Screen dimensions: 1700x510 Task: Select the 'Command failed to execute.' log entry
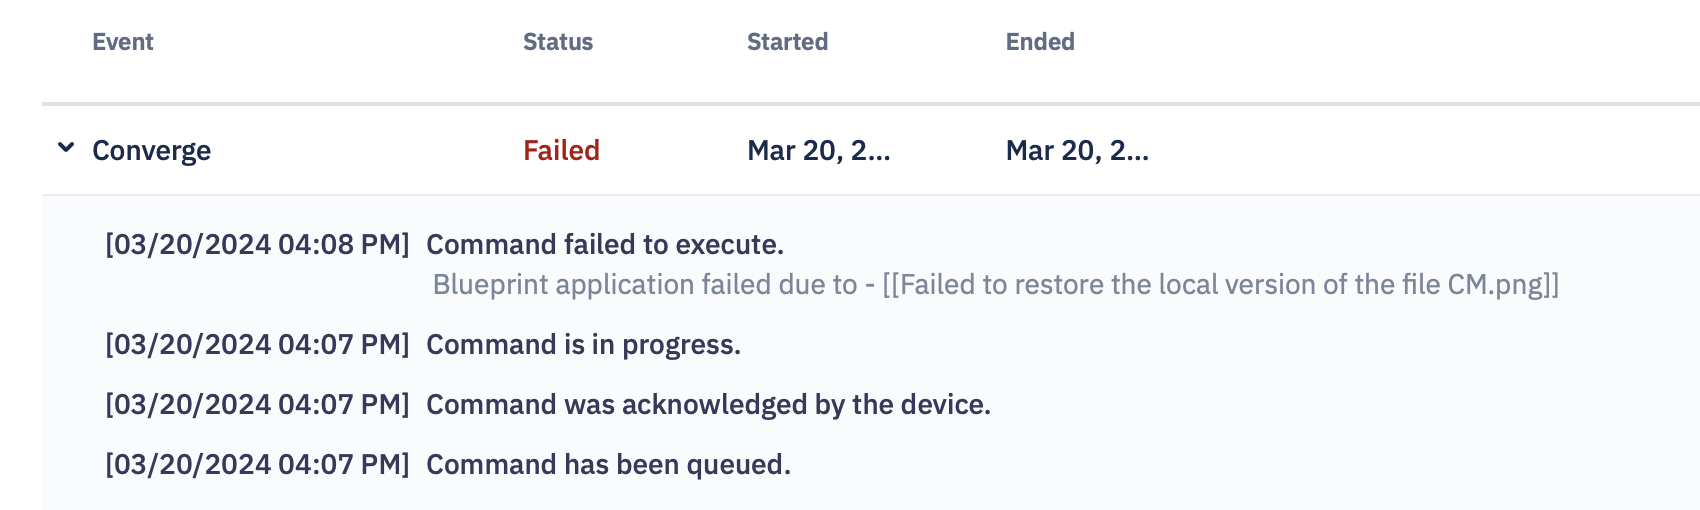pos(605,245)
